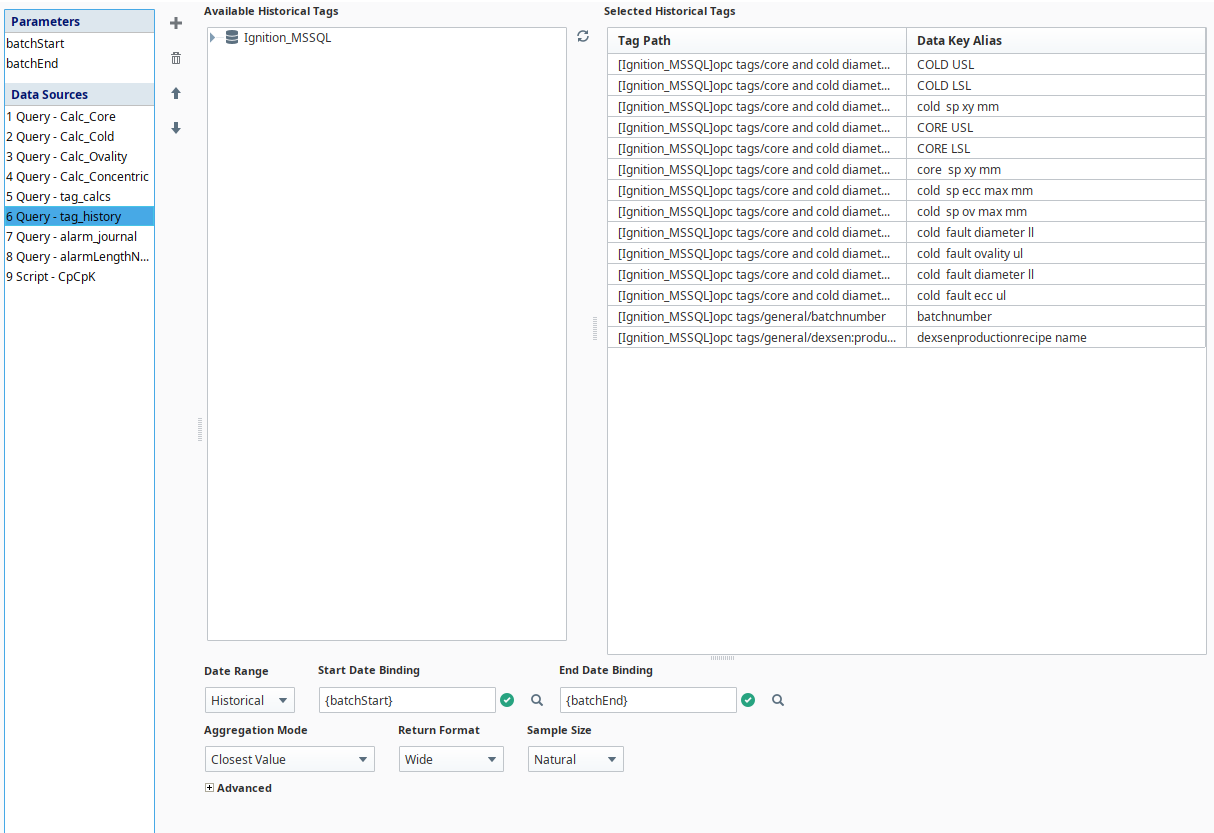This screenshot has width=1214, height=833.
Task: Move data source down with arrow icon
Action: point(176,128)
